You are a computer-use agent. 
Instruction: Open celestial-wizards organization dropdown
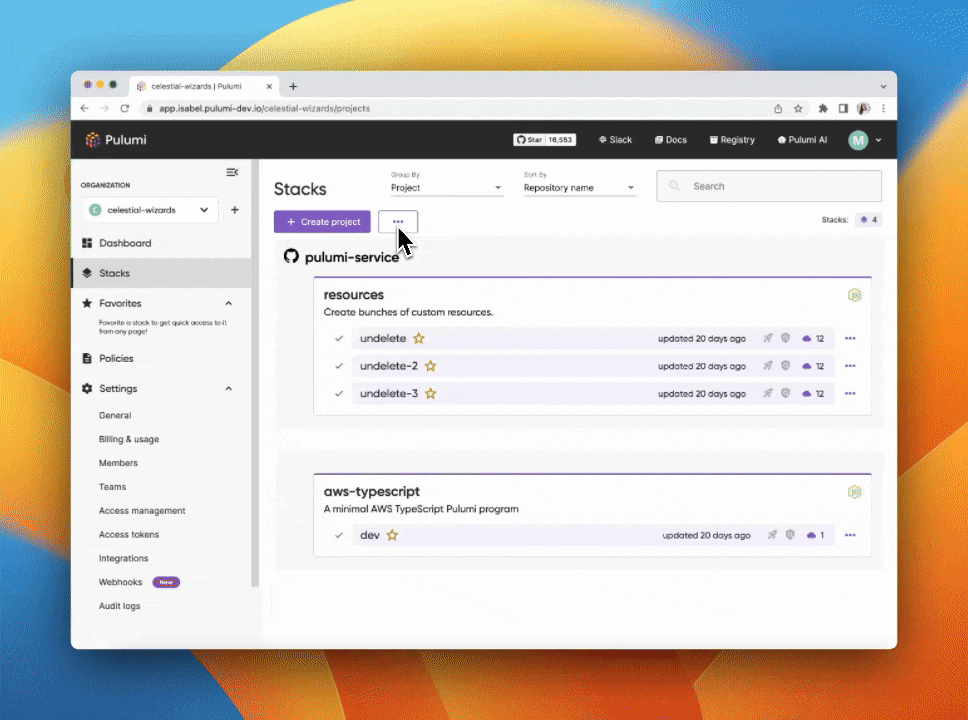[150, 210]
